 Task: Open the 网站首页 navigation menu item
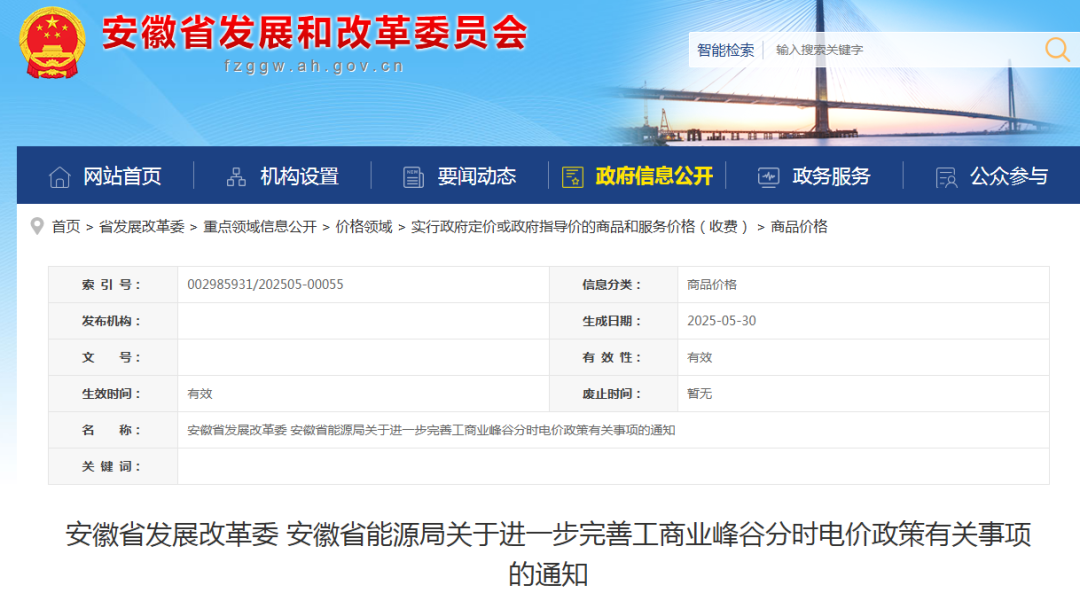122,177
